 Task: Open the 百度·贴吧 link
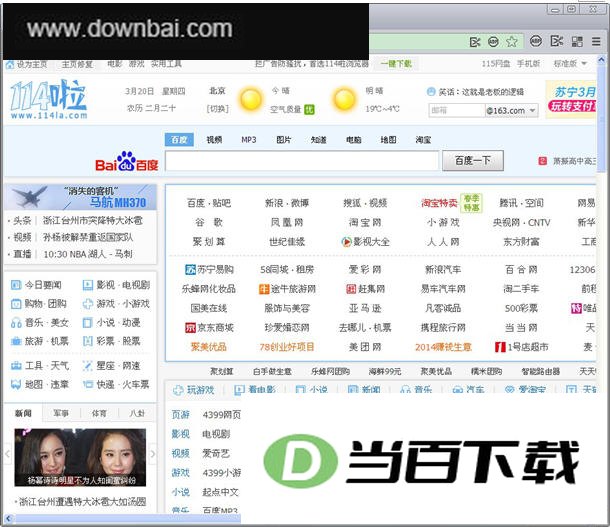(209, 203)
